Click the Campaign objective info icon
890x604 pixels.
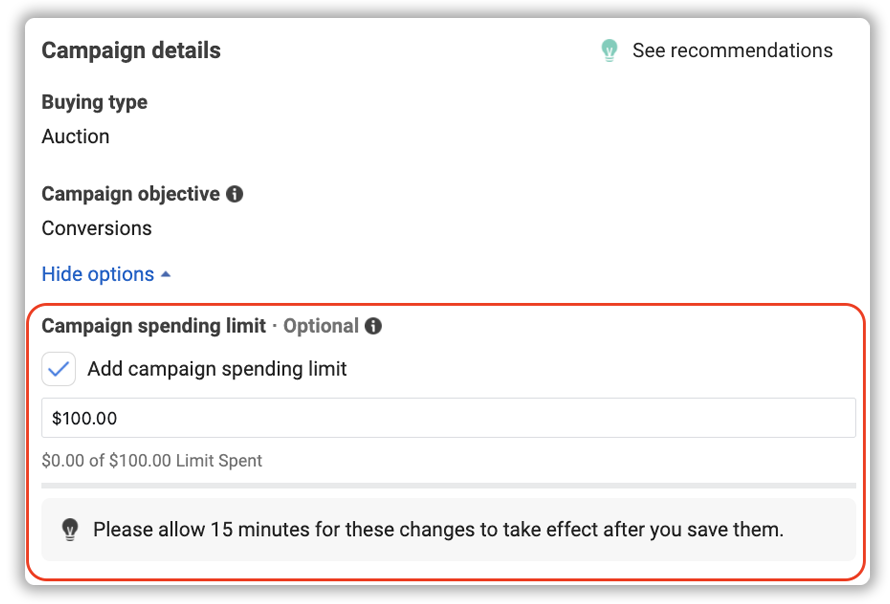(x=234, y=194)
